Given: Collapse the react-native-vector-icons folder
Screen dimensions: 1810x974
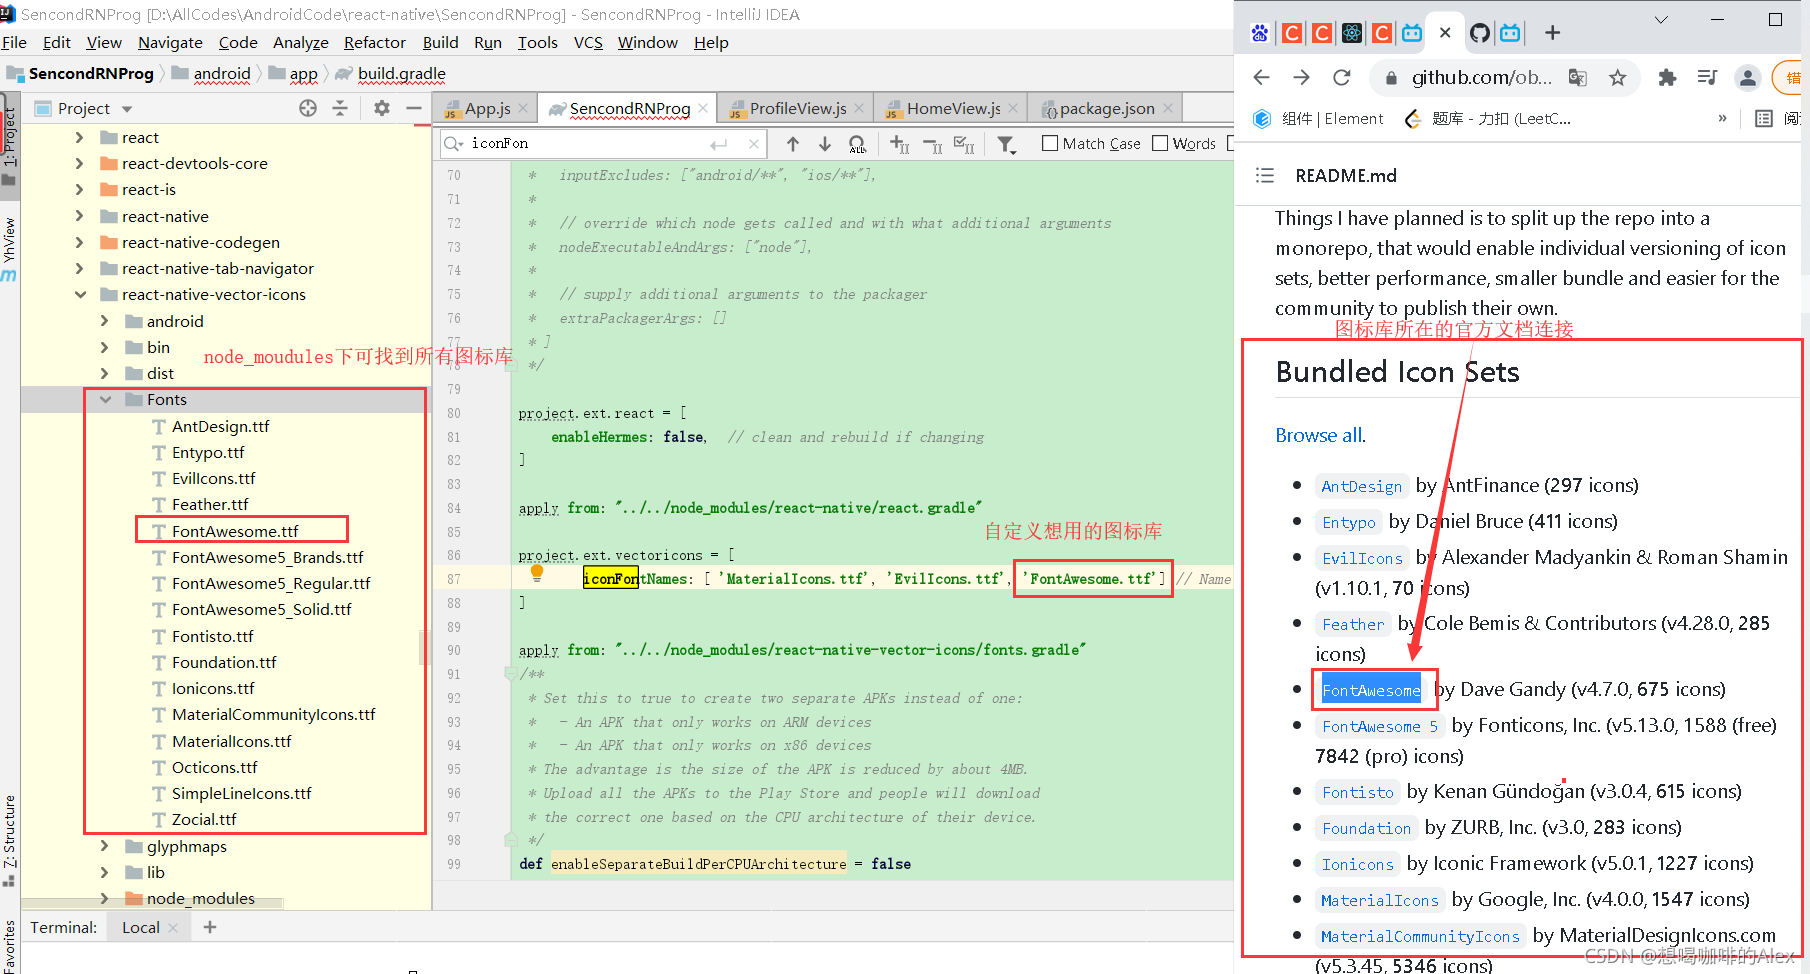Looking at the screenshot, I should [x=80, y=294].
